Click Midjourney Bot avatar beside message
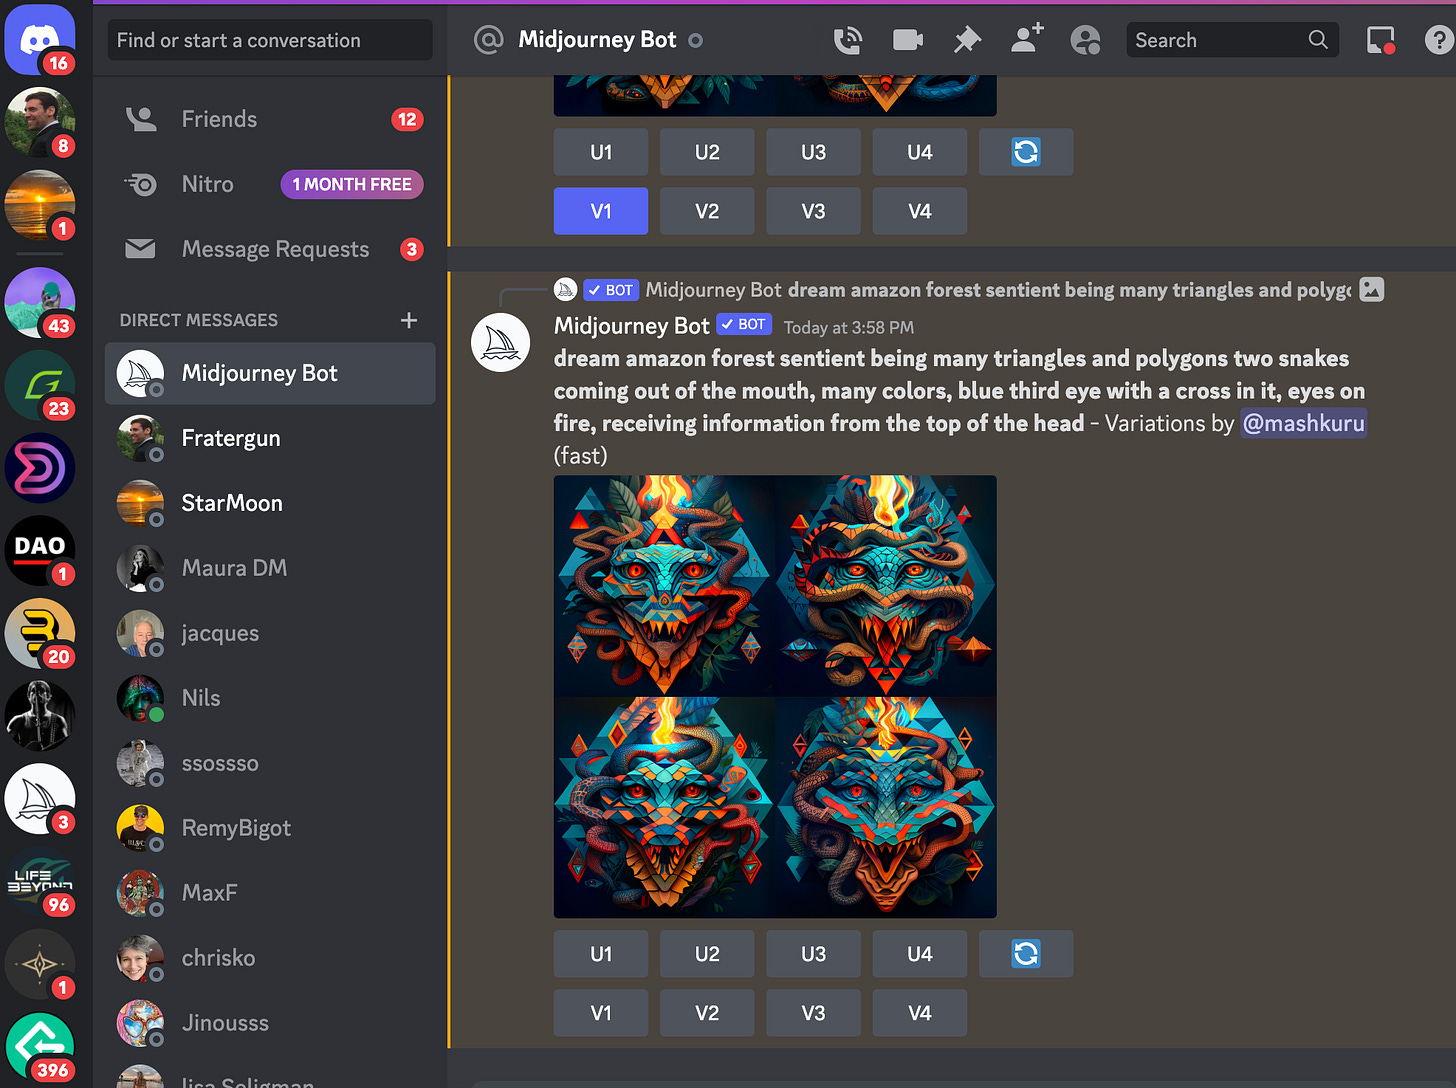Viewport: 1456px width, 1088px height. point(500,342)
